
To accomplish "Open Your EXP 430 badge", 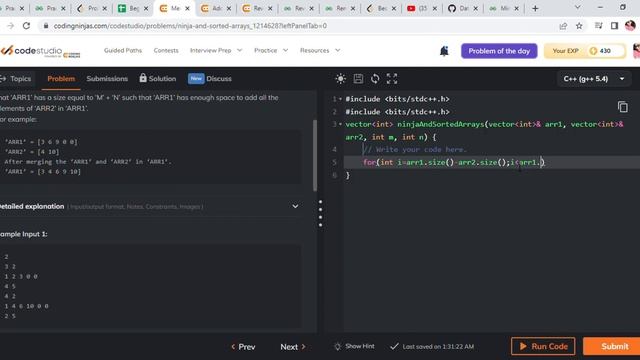I will click(584, 51).
